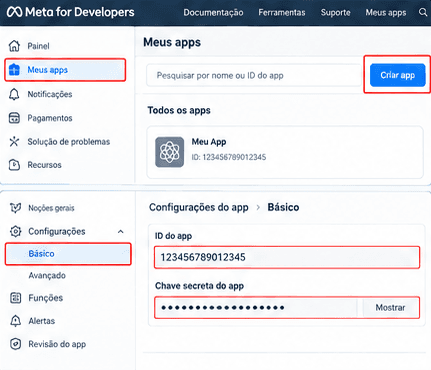Click the Mostrar button for secret key
Image resolution: width=431 pixels, height=370 pixels.
pos(390,307)
